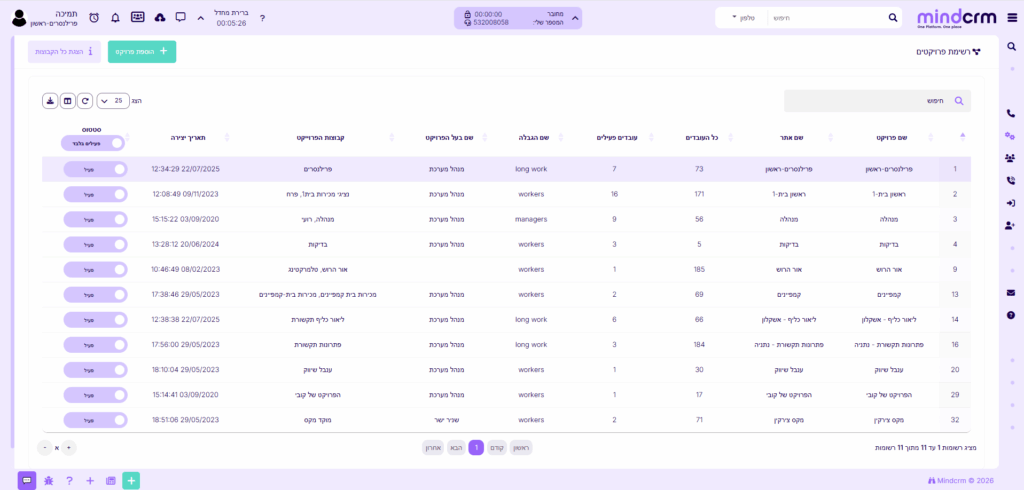Open the users group sidebar icon
This screenshot has height=490, width=1024.
1011,157
